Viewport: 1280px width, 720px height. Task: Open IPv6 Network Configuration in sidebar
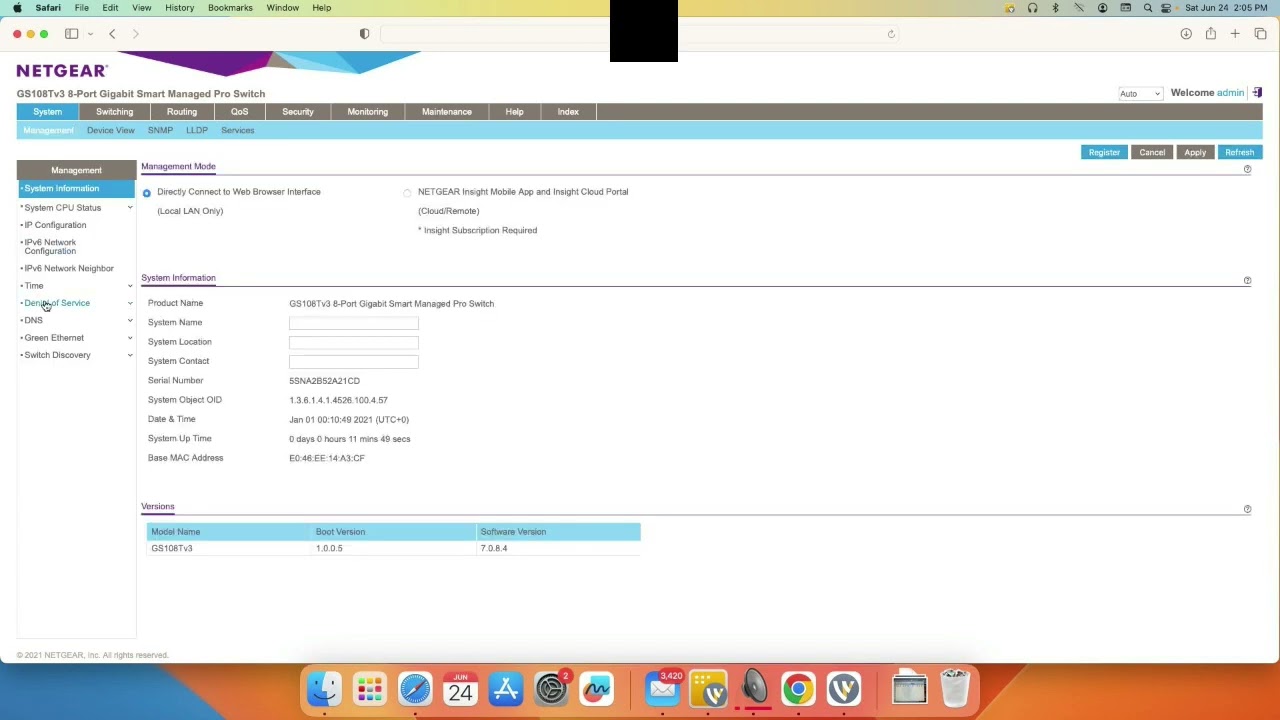point(50,247)
